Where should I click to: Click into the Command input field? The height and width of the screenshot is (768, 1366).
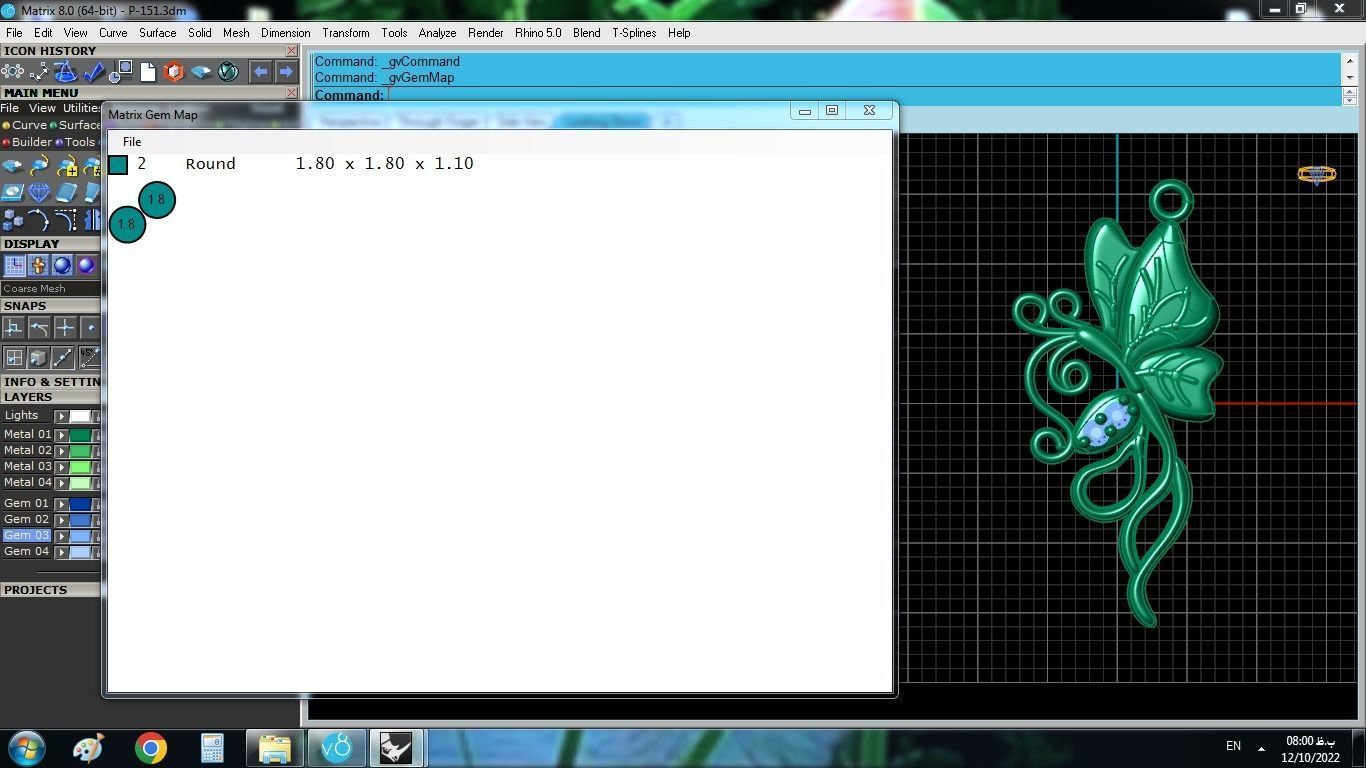coord(862,96)
